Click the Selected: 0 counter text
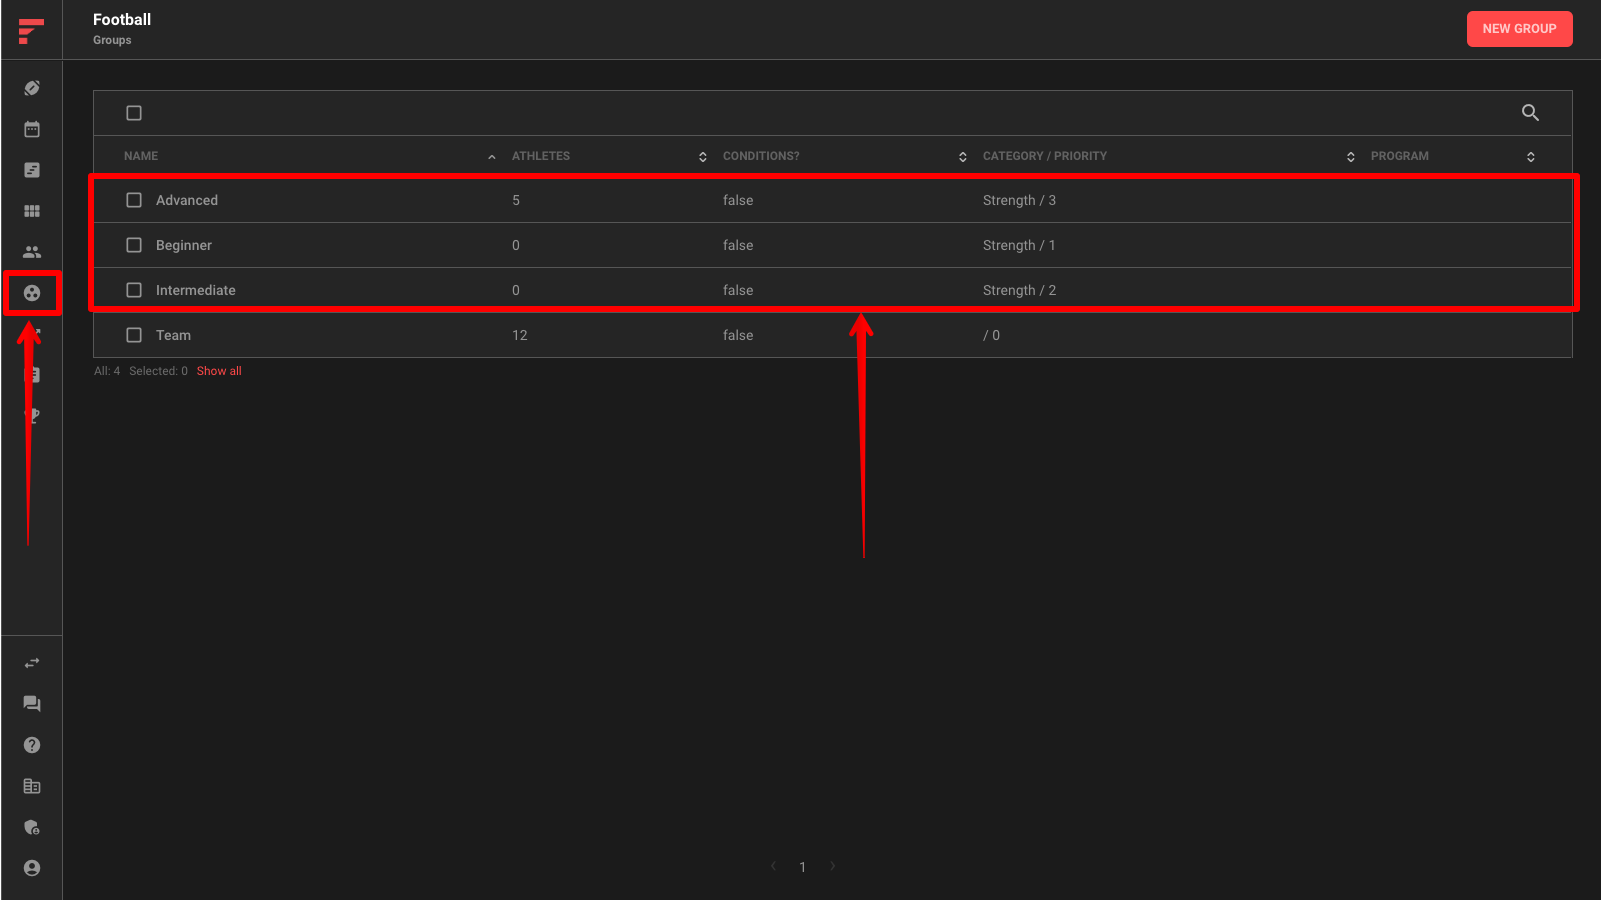 [158, 371]
